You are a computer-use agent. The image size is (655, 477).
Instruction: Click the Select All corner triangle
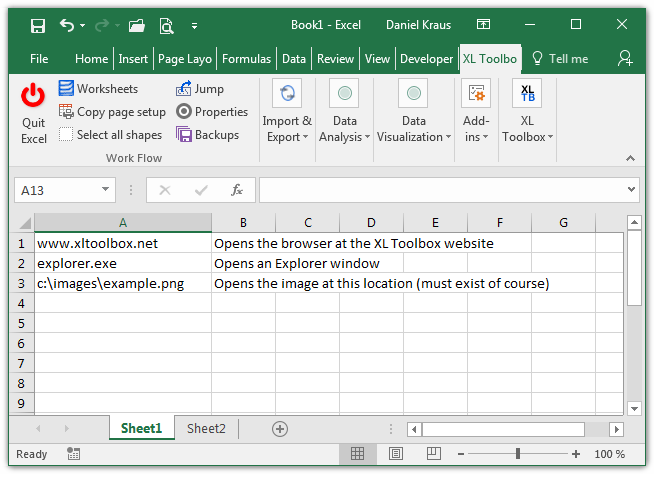pos(24,223)
